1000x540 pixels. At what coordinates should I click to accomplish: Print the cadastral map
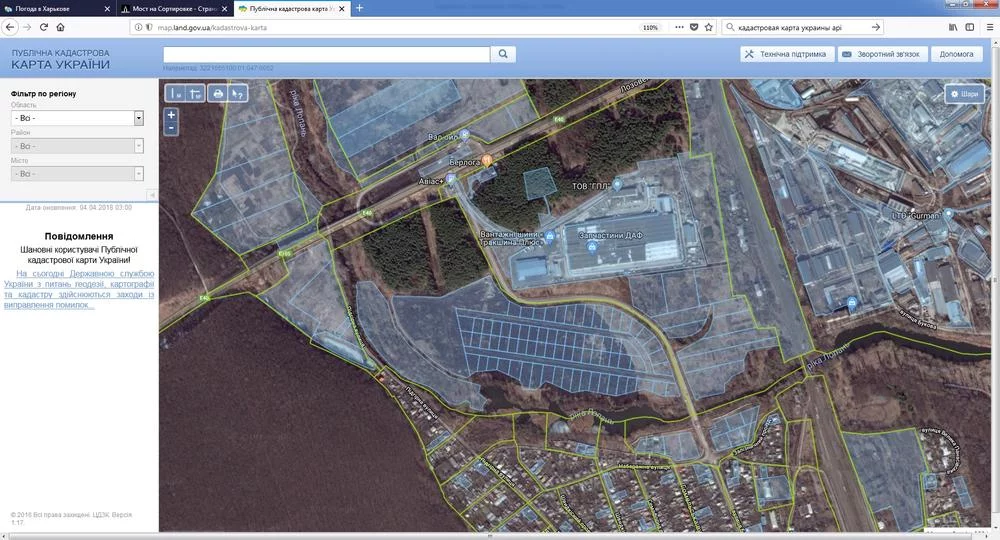pos(218,94)
